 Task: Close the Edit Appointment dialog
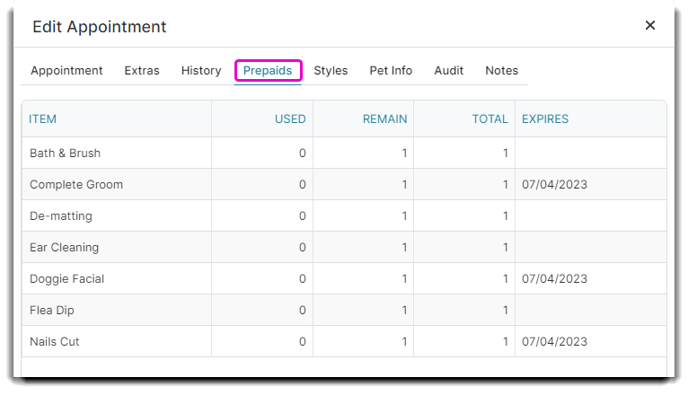click(x=650, y=25)
